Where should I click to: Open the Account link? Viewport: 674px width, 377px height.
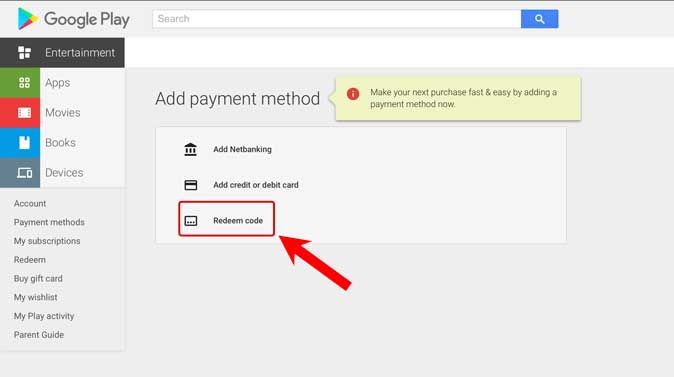(x=30, y=203)
